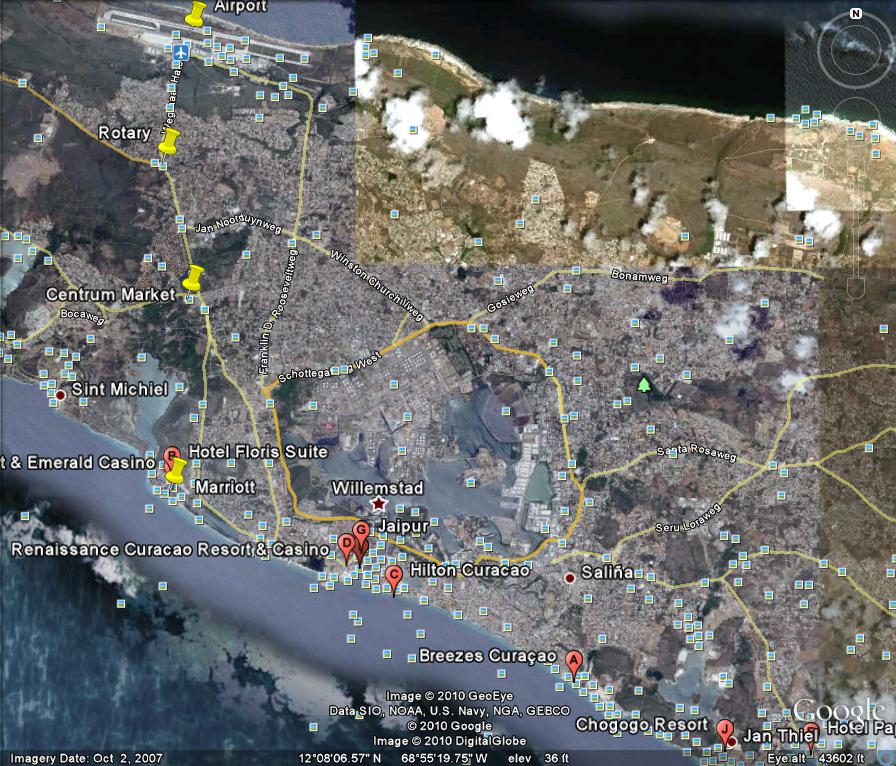896x766 pixels.
Task: Click Renaissance Curacao Resort & Casino label
Action: point(170,549)
